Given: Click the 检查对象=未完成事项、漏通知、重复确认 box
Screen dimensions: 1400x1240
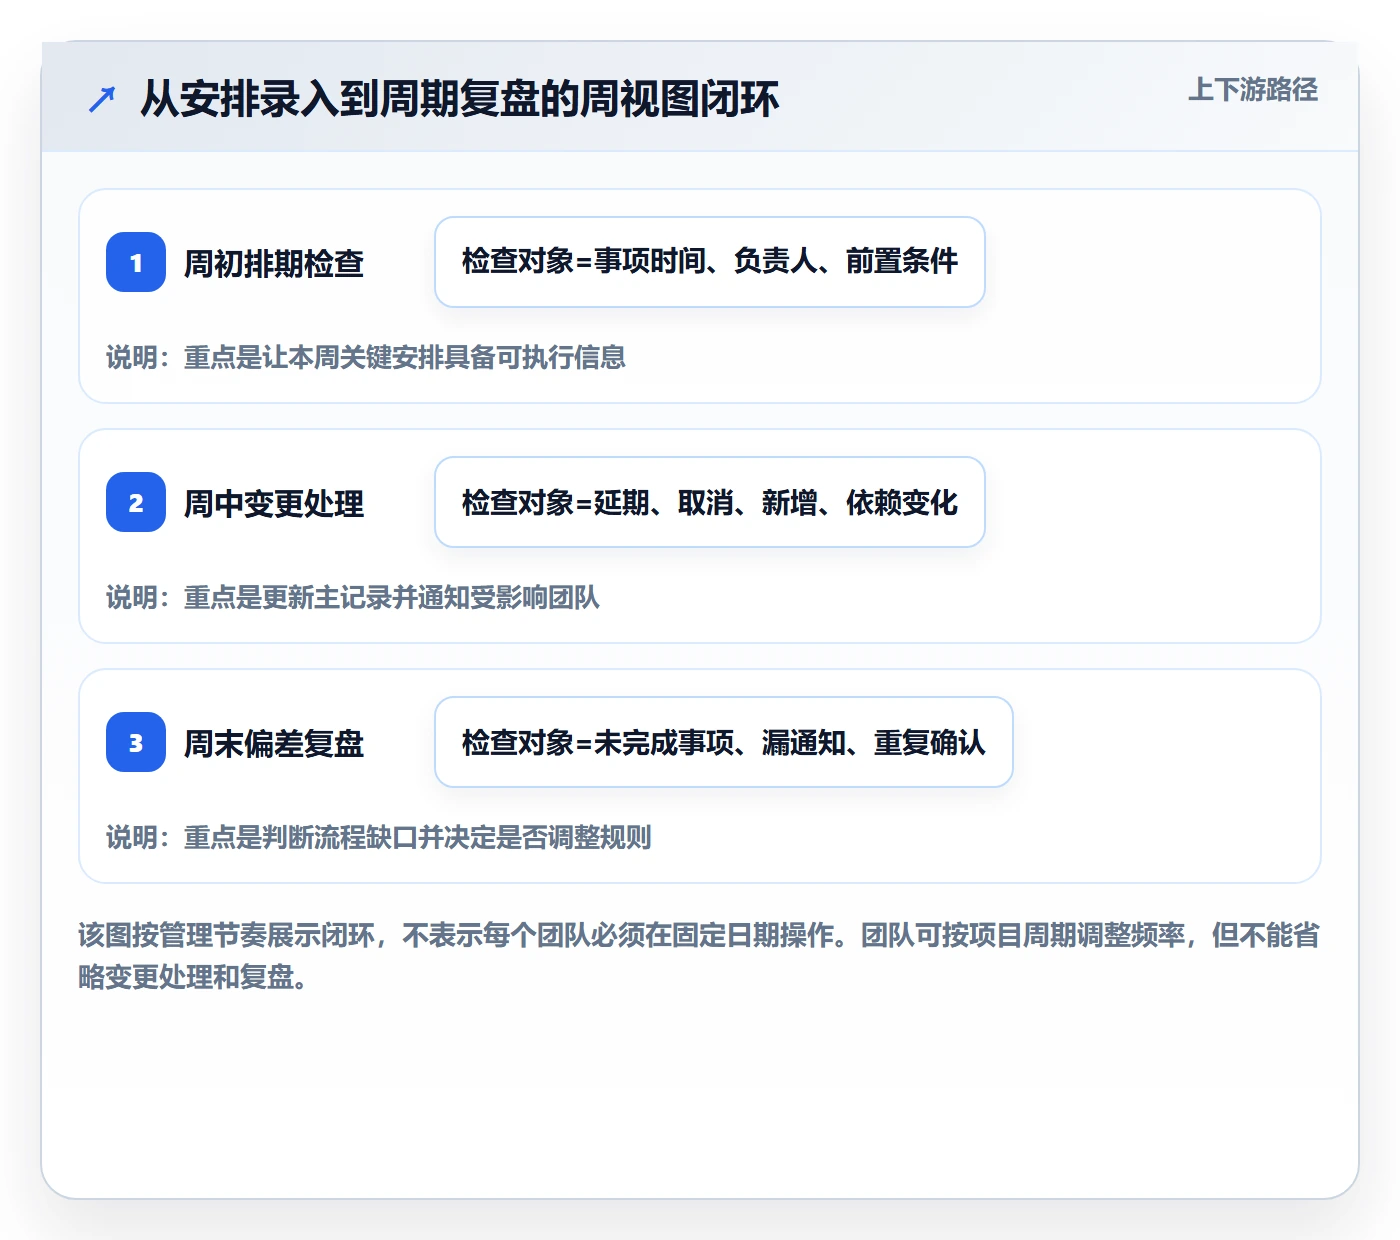Looking at the screenshot, I should 724,742.
